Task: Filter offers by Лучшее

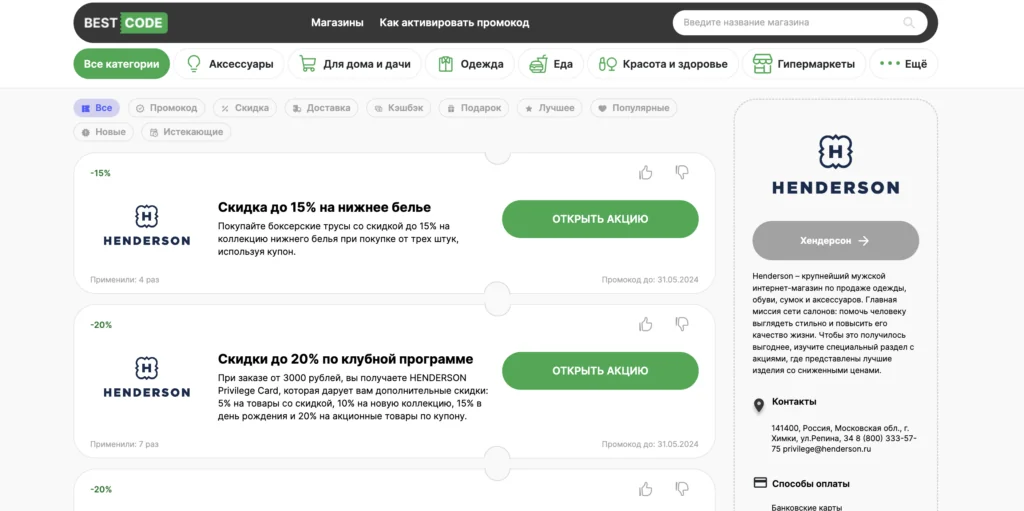Action: point(550,108)
